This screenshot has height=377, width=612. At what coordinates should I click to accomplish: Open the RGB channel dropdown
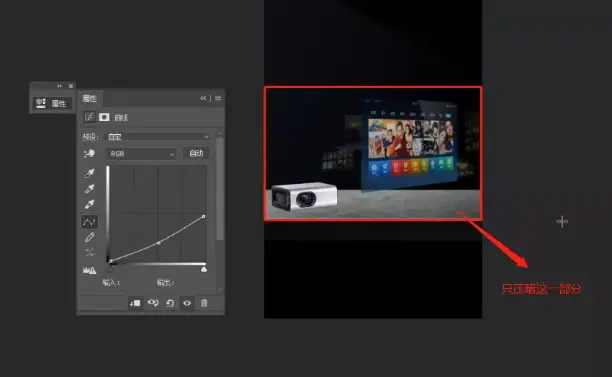coord(141,154)
